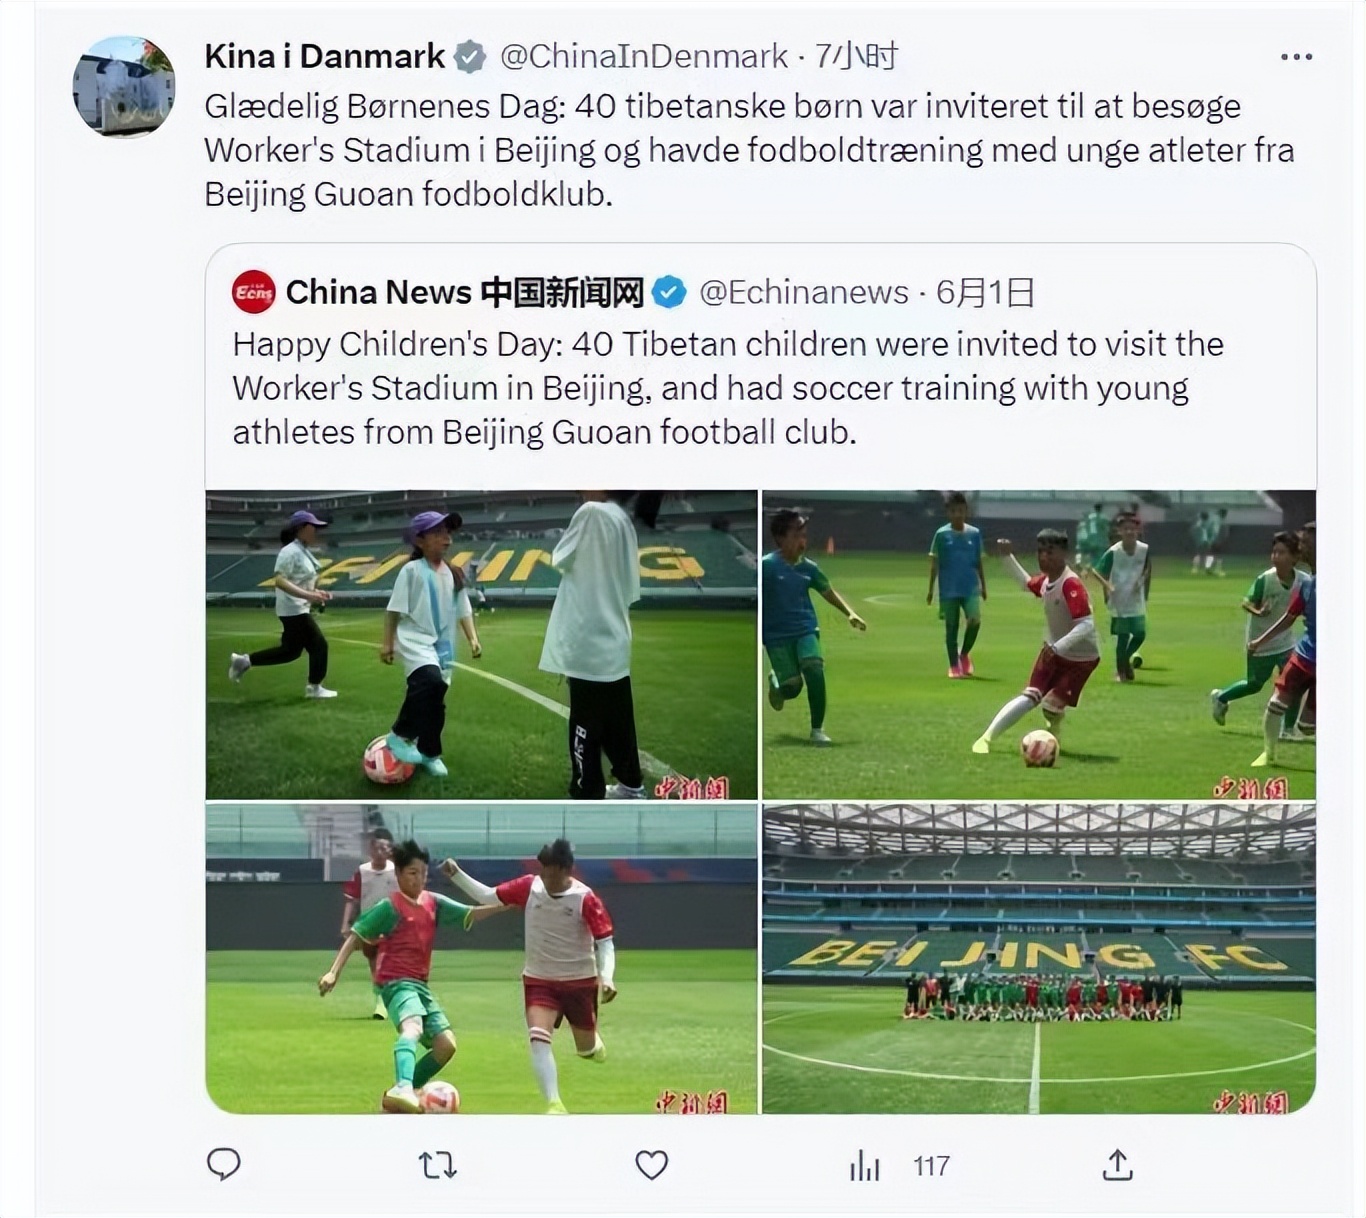Image resolution: width=1366 pixels, height=1218 pixels.
Task: Open the 7小时 timestamp link
Action: [856, 56]
